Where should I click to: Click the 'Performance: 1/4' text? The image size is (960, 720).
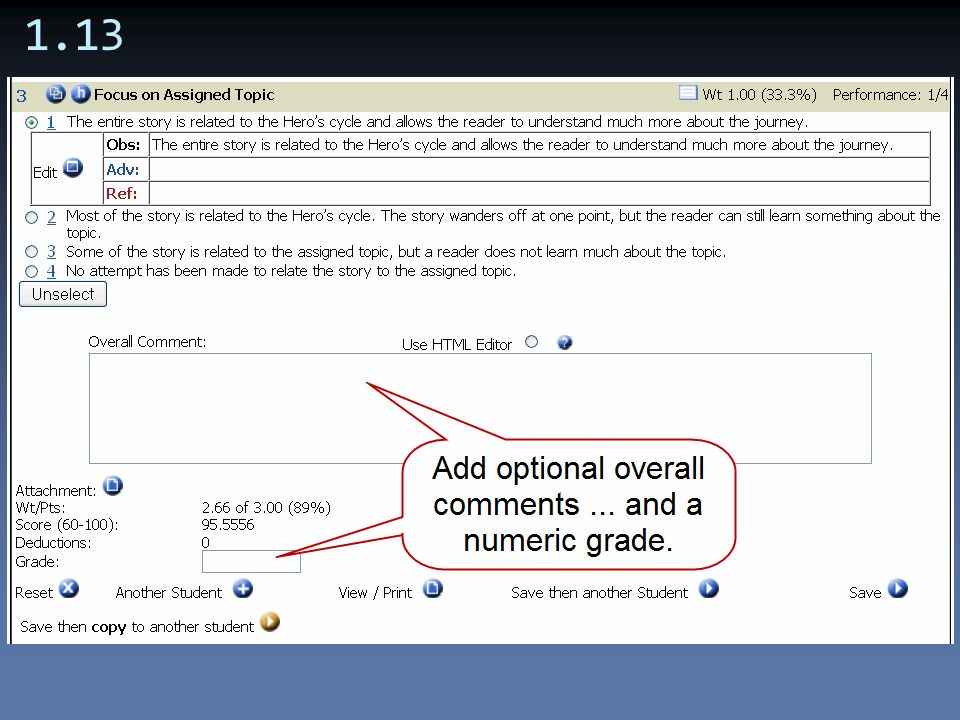[890, 94]
